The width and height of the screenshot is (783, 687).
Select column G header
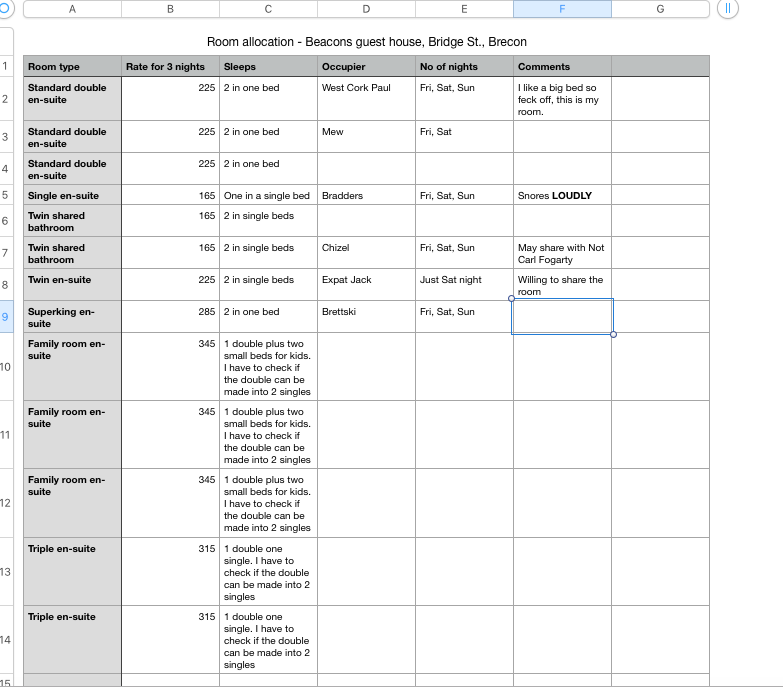click(x=660, y=9)
